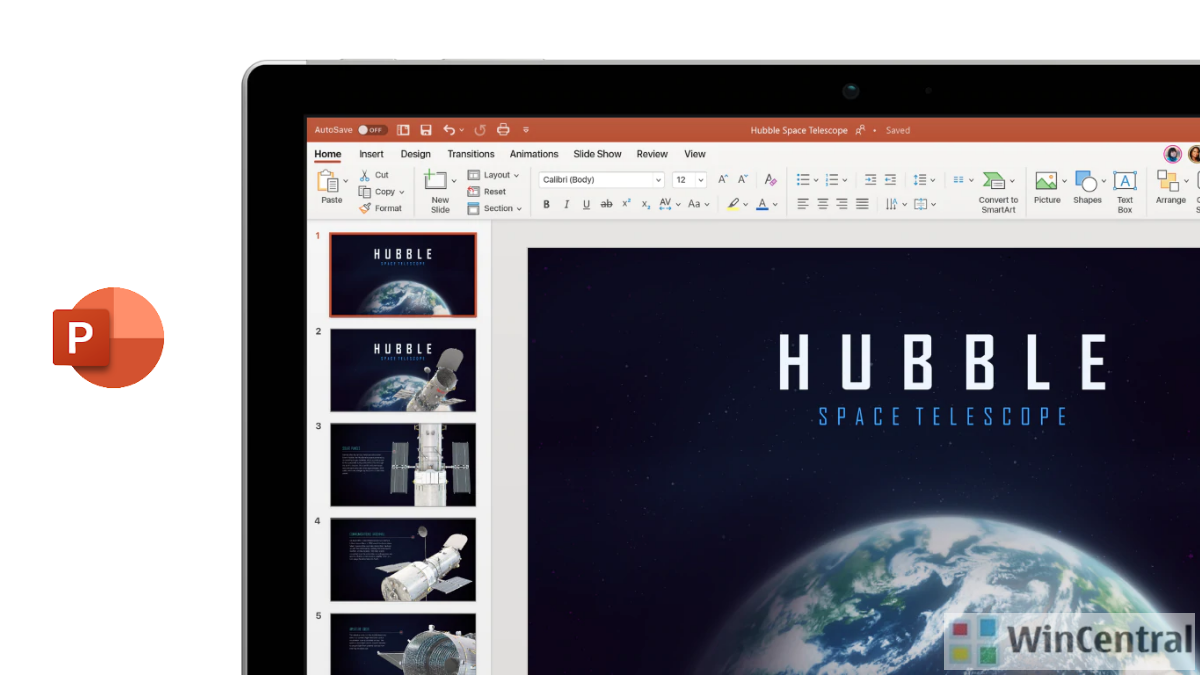Click the numbered list icon
Screen dimensions: 1200x675
point(832,180)
